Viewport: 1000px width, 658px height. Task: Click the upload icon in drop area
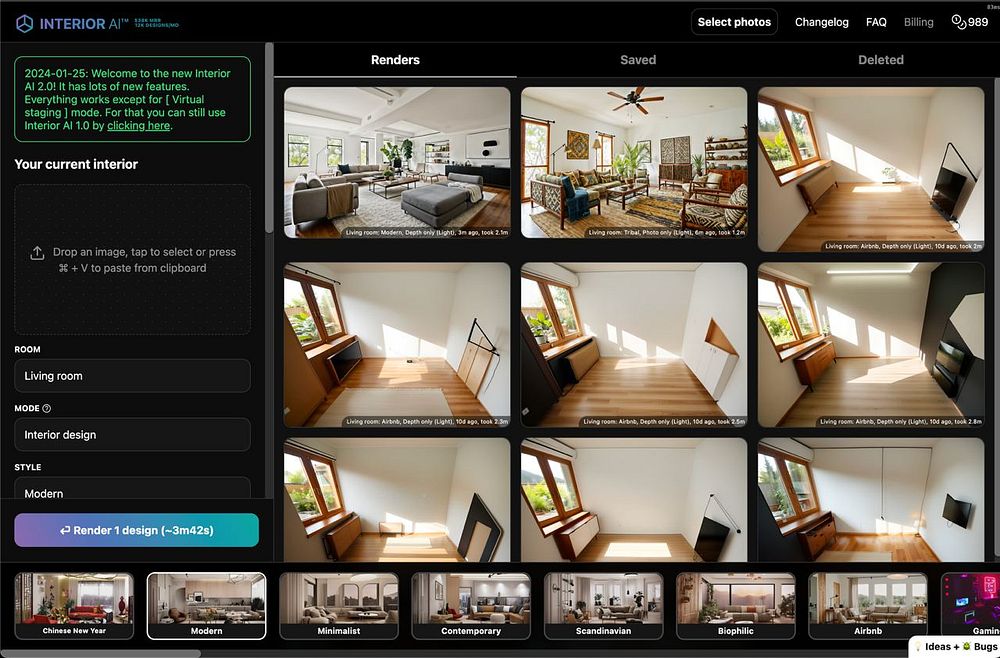click(x=37, y=253)
